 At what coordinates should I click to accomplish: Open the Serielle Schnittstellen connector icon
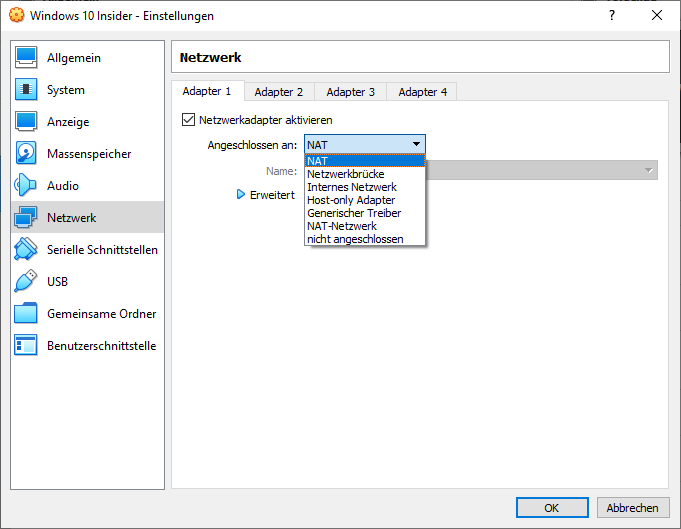[x=26, y=249]
